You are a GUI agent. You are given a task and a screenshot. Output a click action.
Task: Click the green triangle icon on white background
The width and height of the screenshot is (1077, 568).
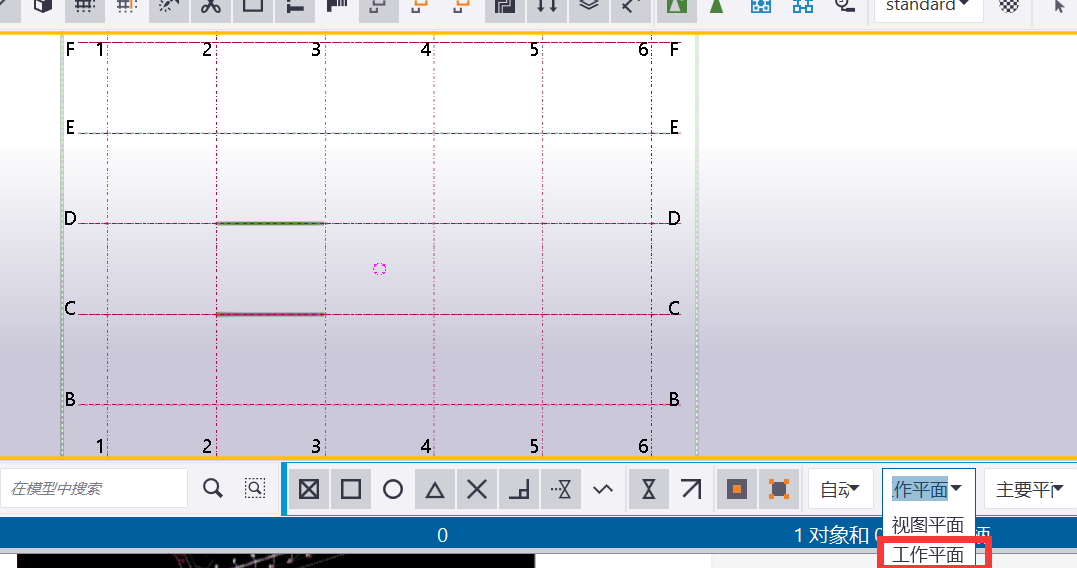pyautogui.click(x=716, y=7)
